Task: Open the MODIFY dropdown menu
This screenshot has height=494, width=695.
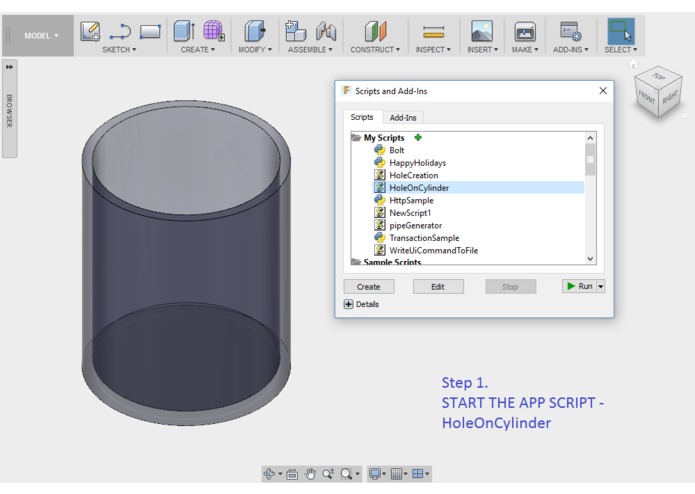Action: tap(255, 50)
